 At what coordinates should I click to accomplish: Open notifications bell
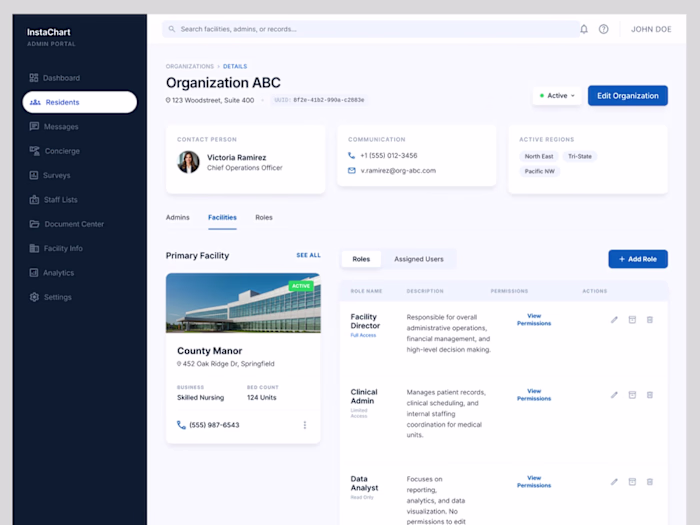(584, 29)
